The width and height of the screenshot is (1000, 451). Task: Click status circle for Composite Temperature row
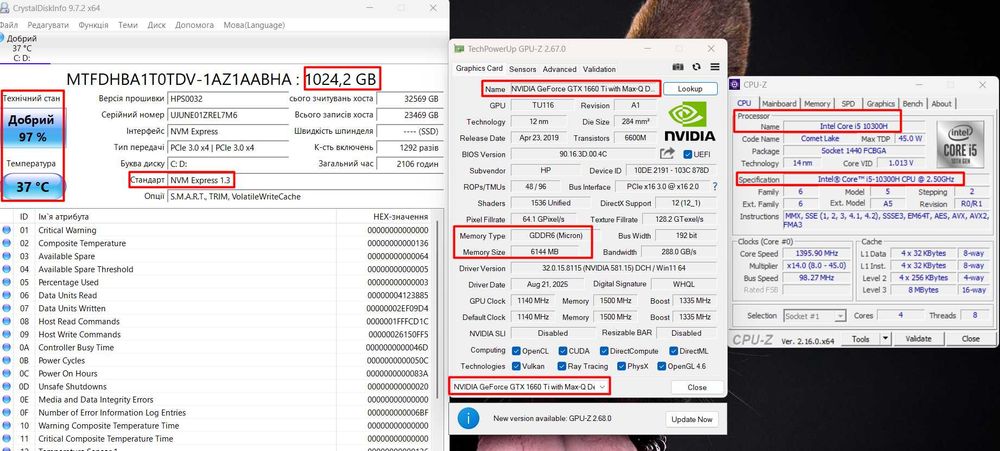click(7, 243)
